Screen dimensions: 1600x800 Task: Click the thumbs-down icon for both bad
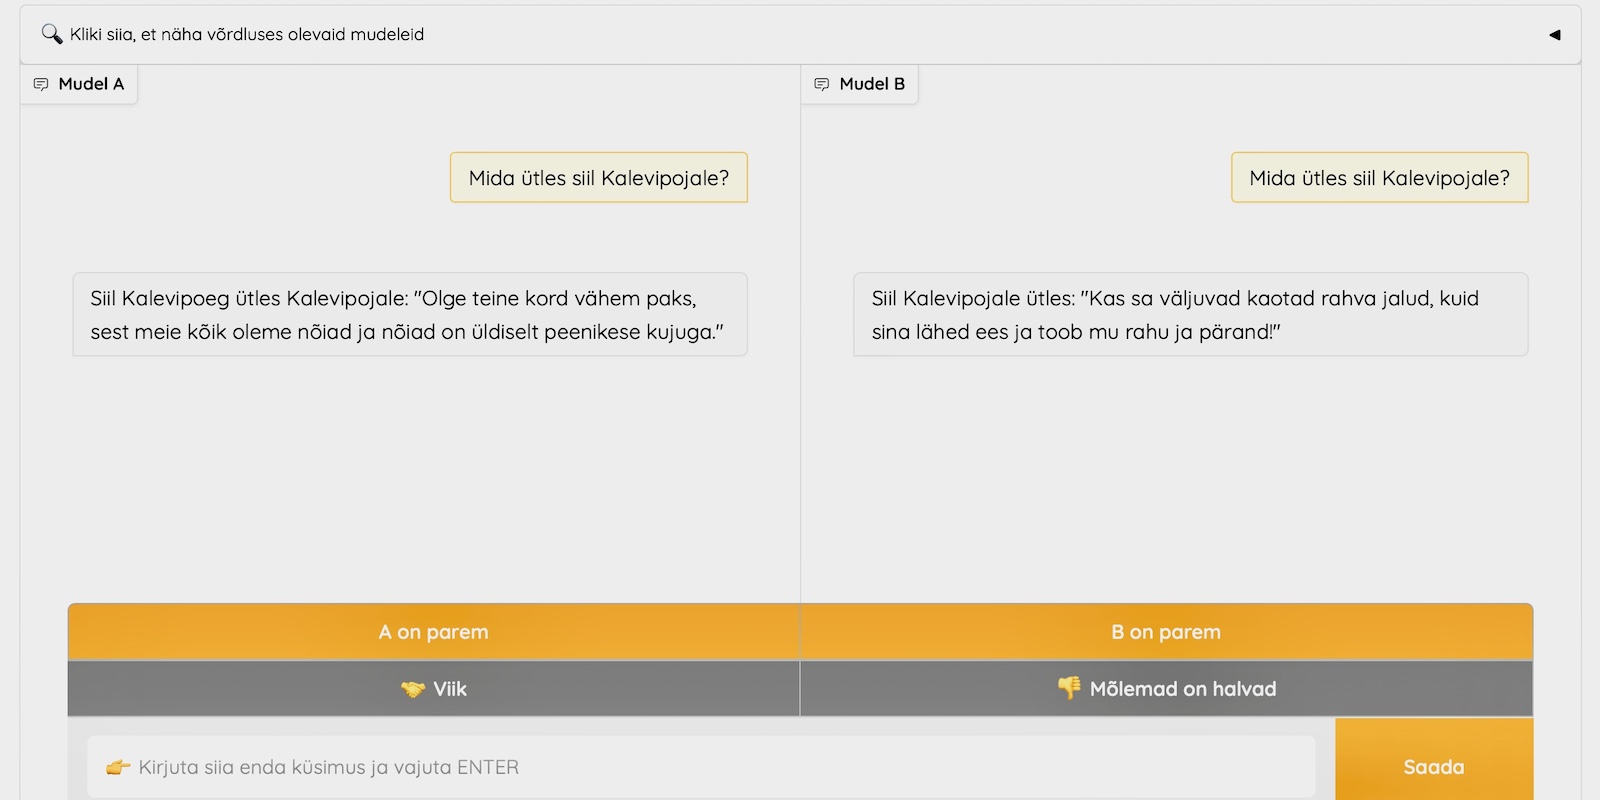pyautogui.click(x=1069, y=688)
